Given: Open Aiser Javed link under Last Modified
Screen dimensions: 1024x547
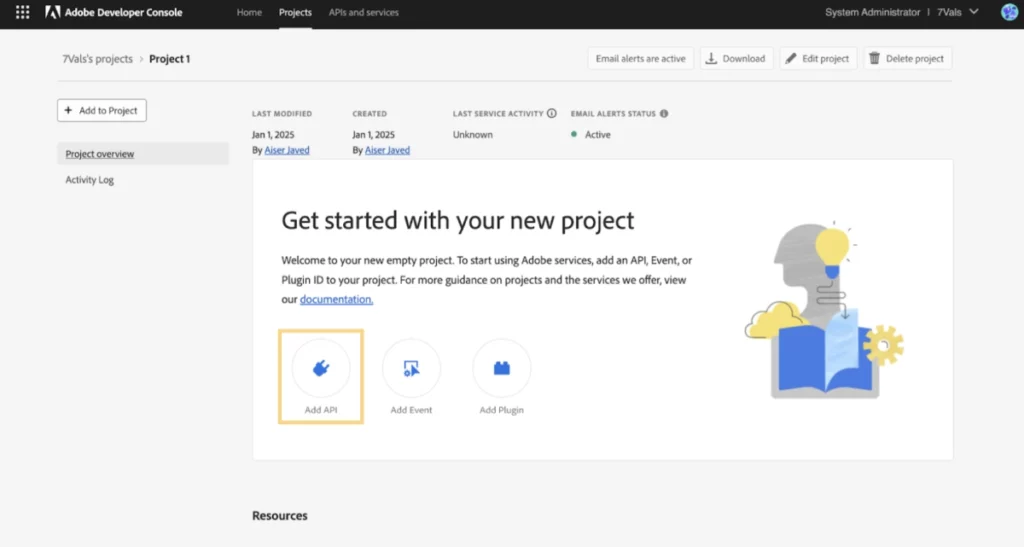Looking at the screenshot, I should 287,150.
